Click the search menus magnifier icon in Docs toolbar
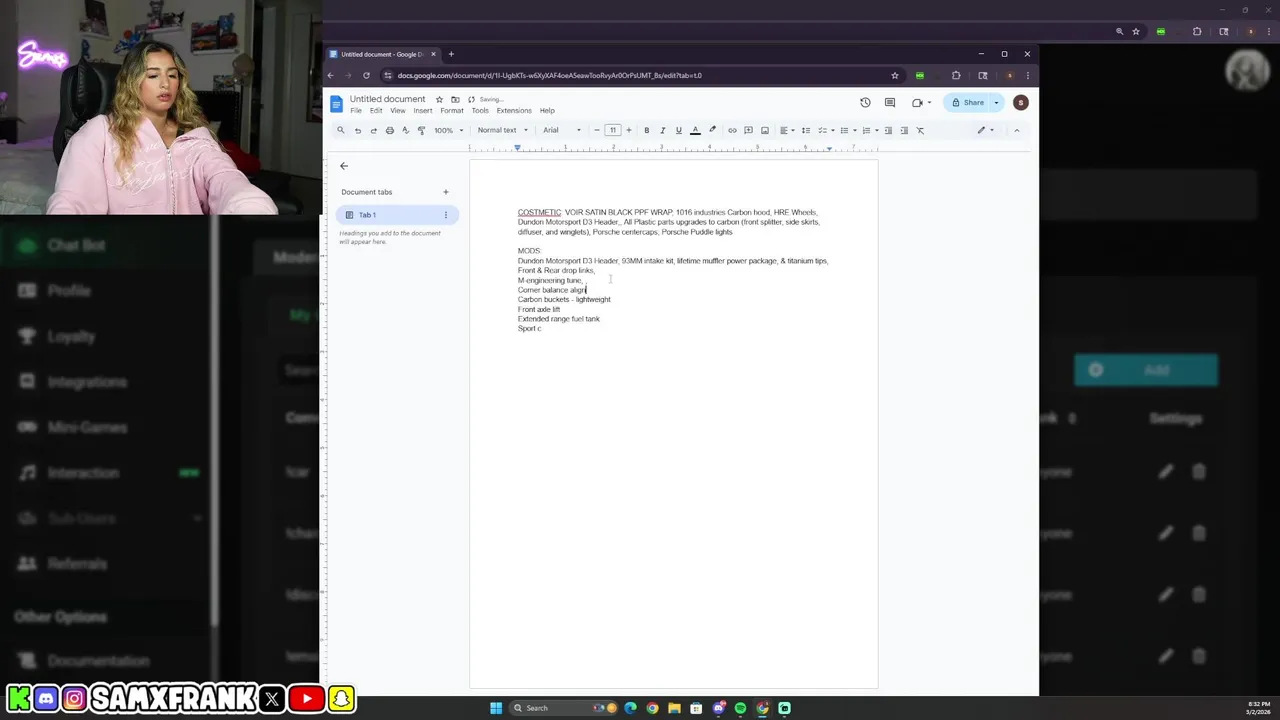 [x=340, y=130]
